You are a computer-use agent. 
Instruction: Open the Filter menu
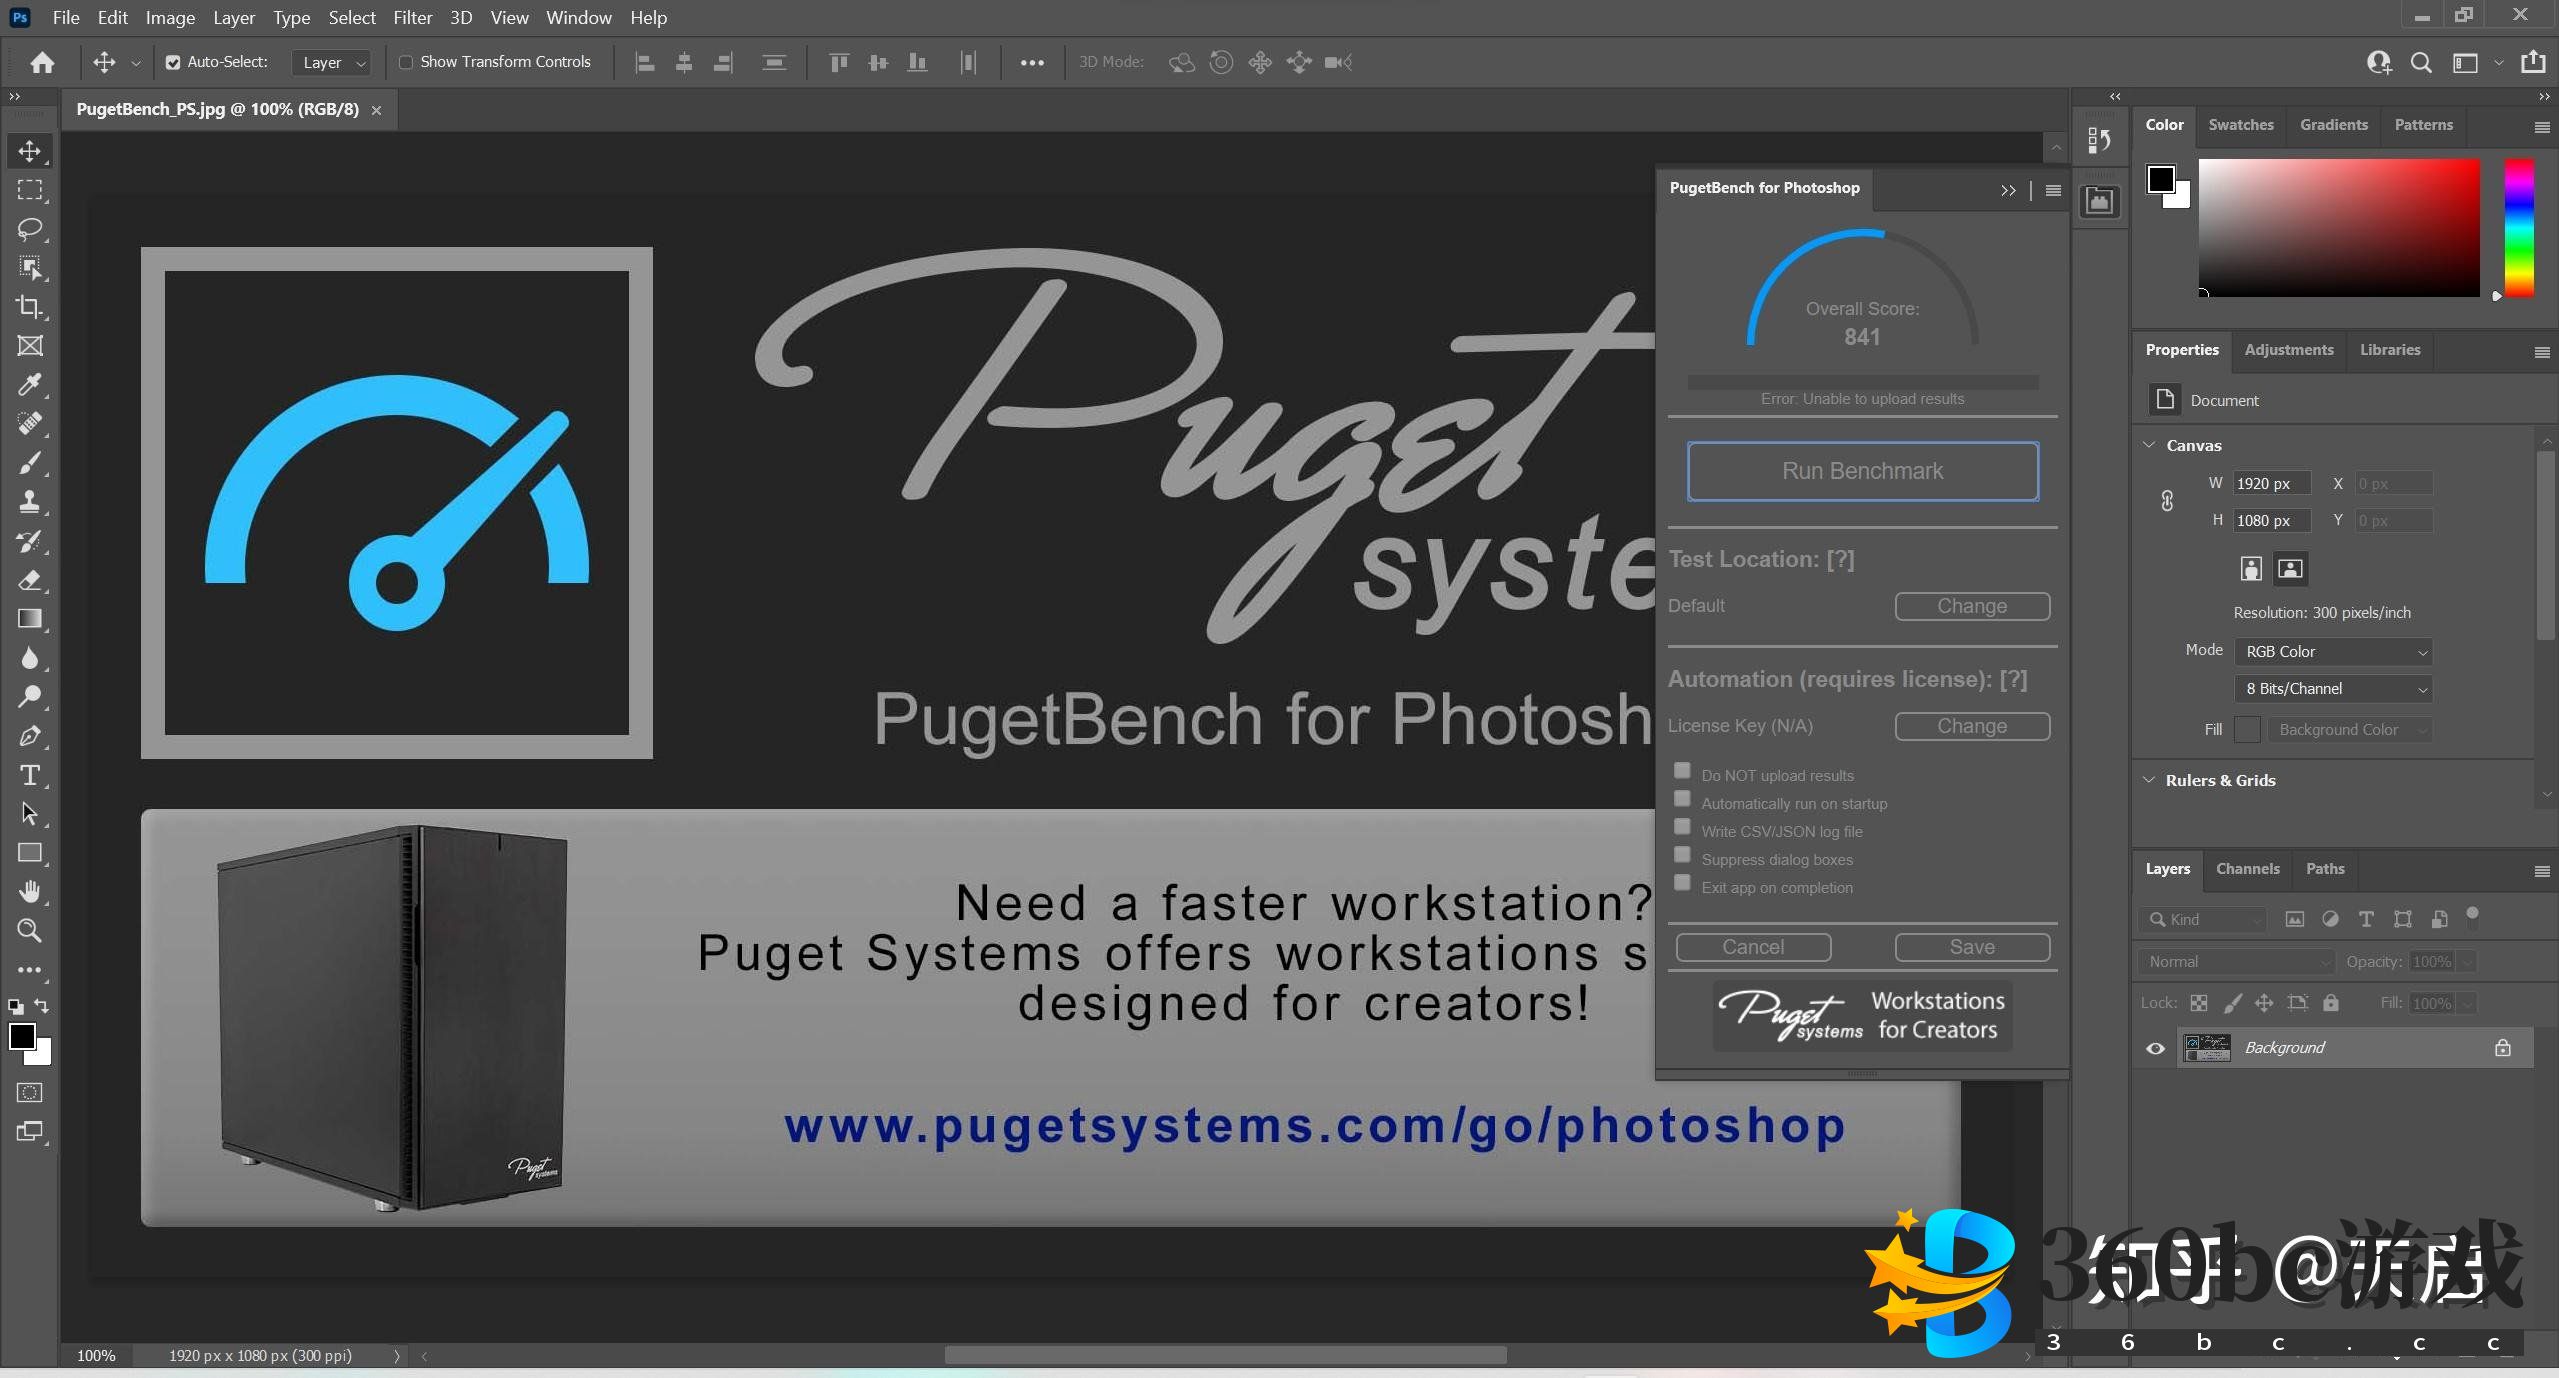(412, 18)
